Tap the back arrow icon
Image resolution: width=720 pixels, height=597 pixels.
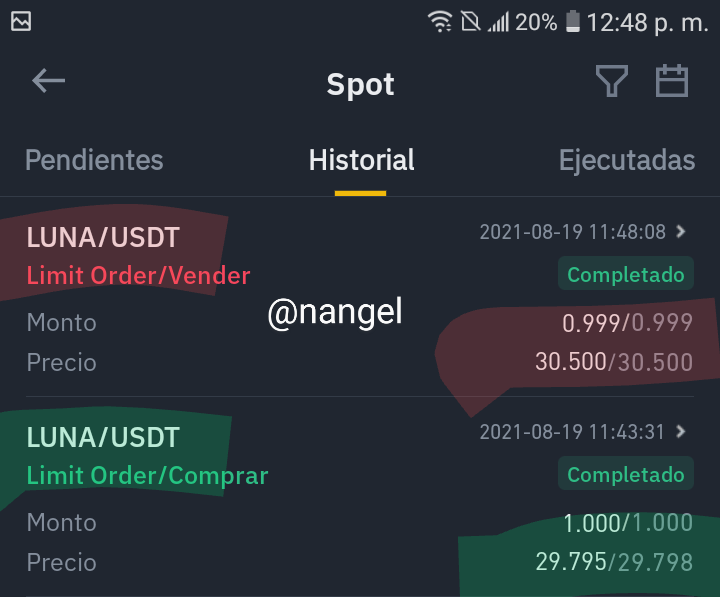[x=48, y=81]
